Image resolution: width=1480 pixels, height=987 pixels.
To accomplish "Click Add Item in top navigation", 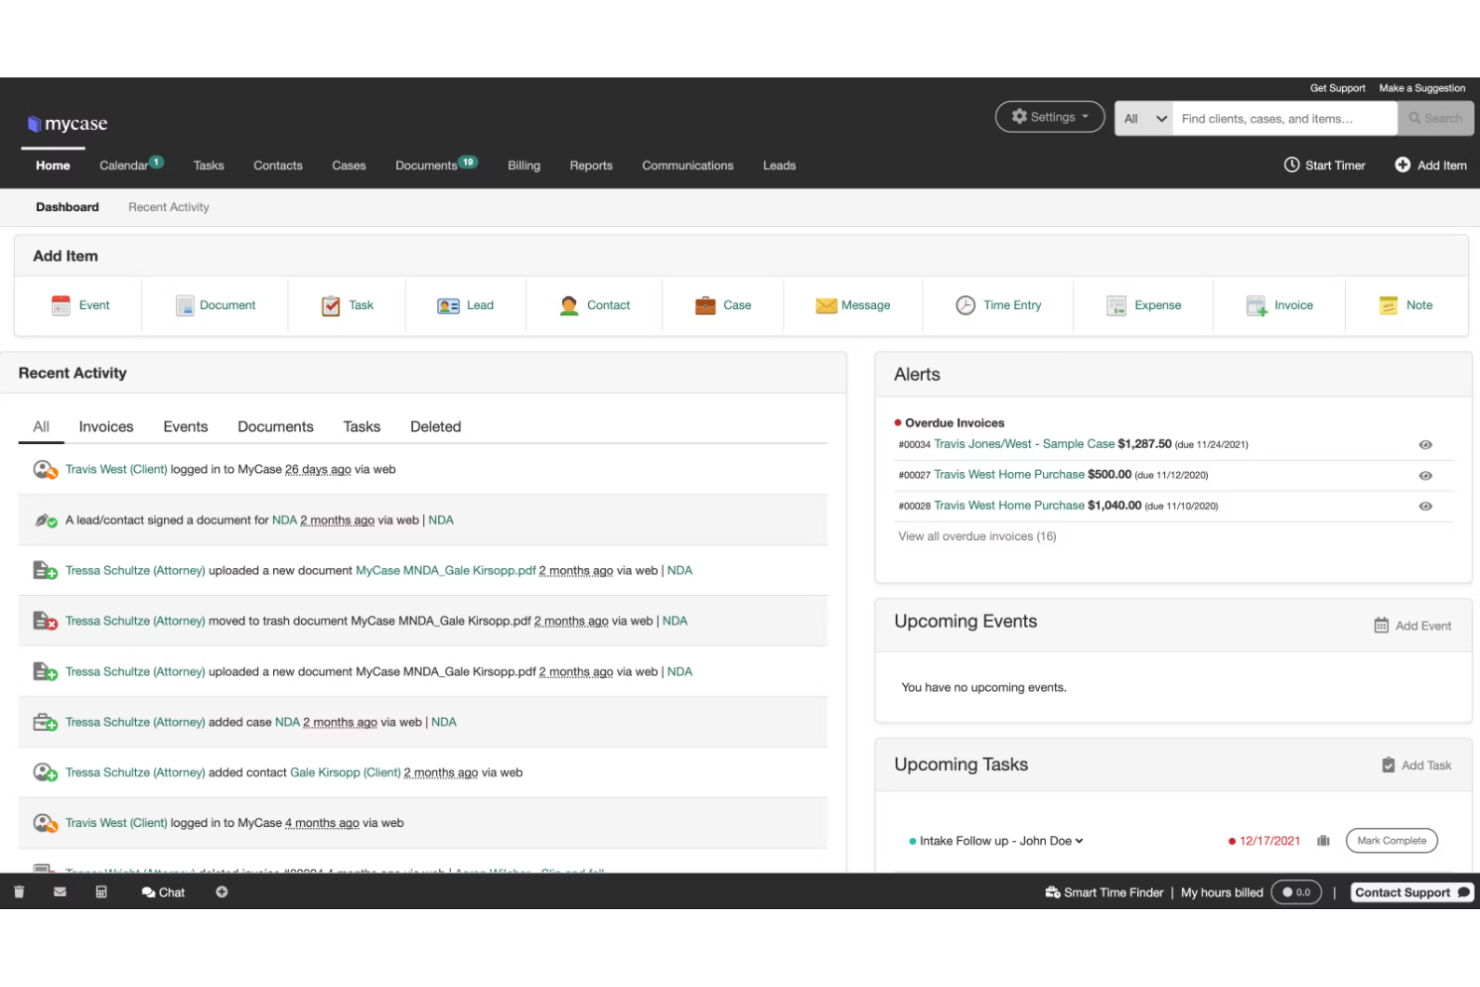I will (x=1431, y=165).
